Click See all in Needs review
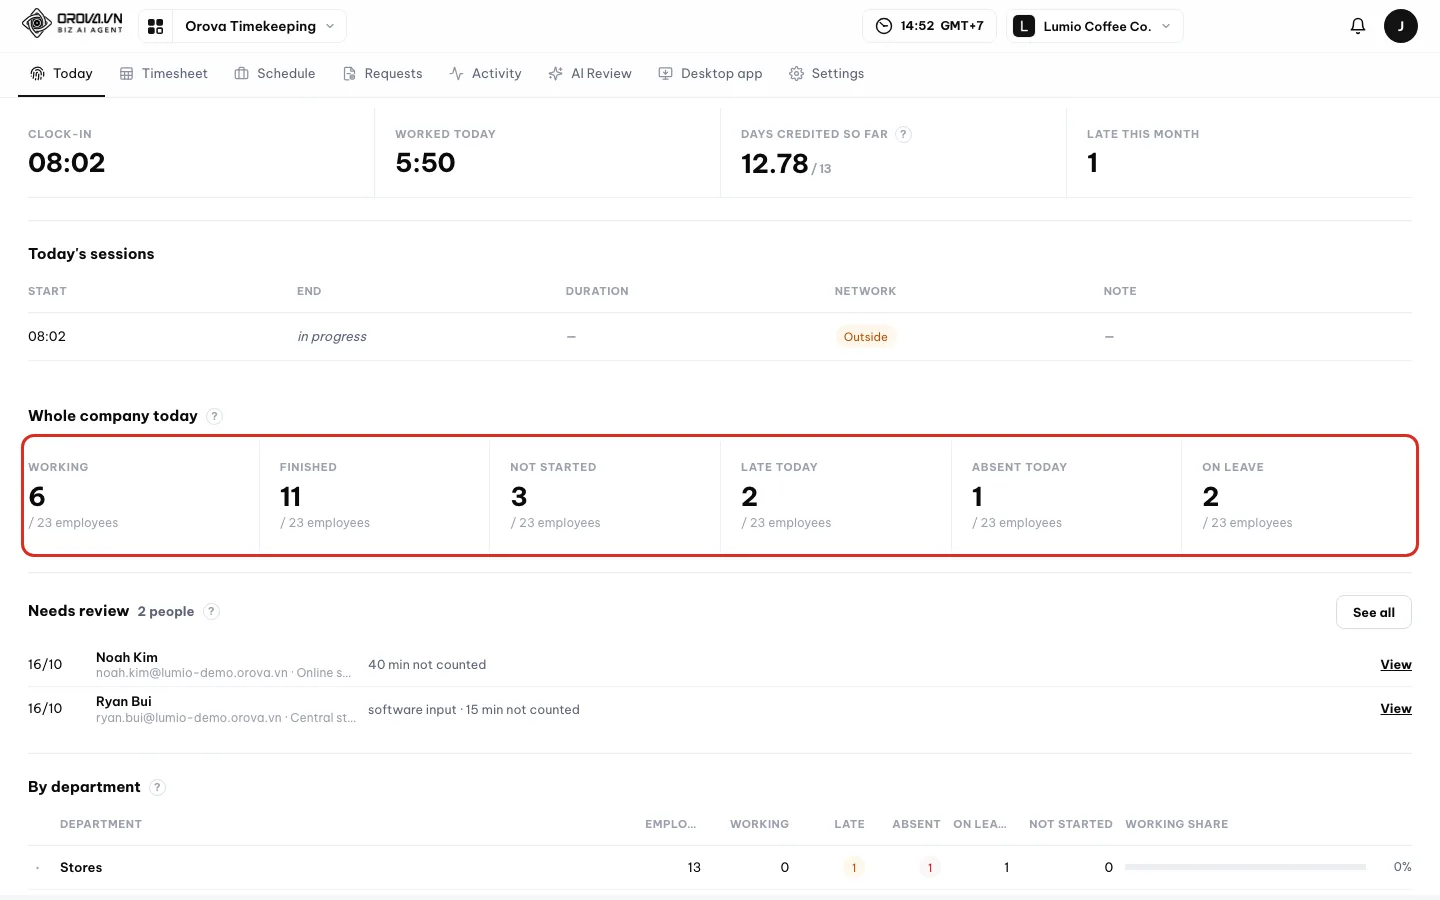Viewport: 1440px width, 900px height. click(1373, 612)
